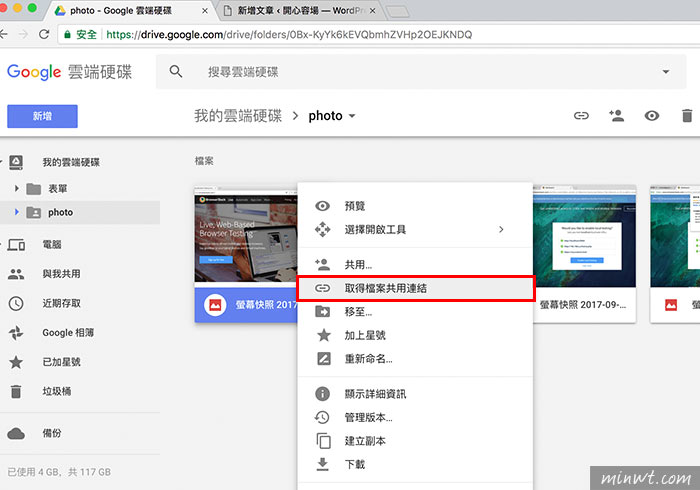Go to 我的雲端硬碟 in breadcrumb

pos(238,116)
